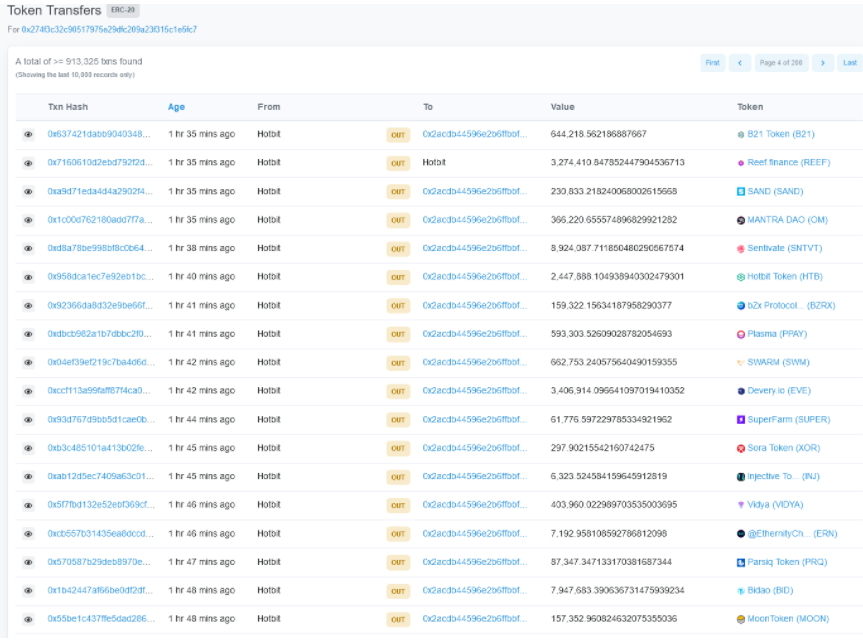Open transaction hash 0x7160610d2ebd792f2d
863x642 pixels.
[x=100, y=162]
